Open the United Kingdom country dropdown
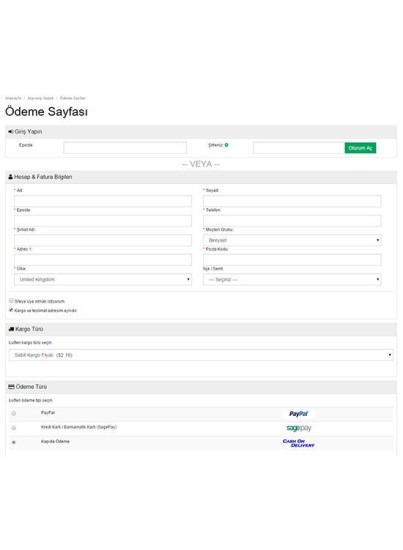 tap(103, 280)
